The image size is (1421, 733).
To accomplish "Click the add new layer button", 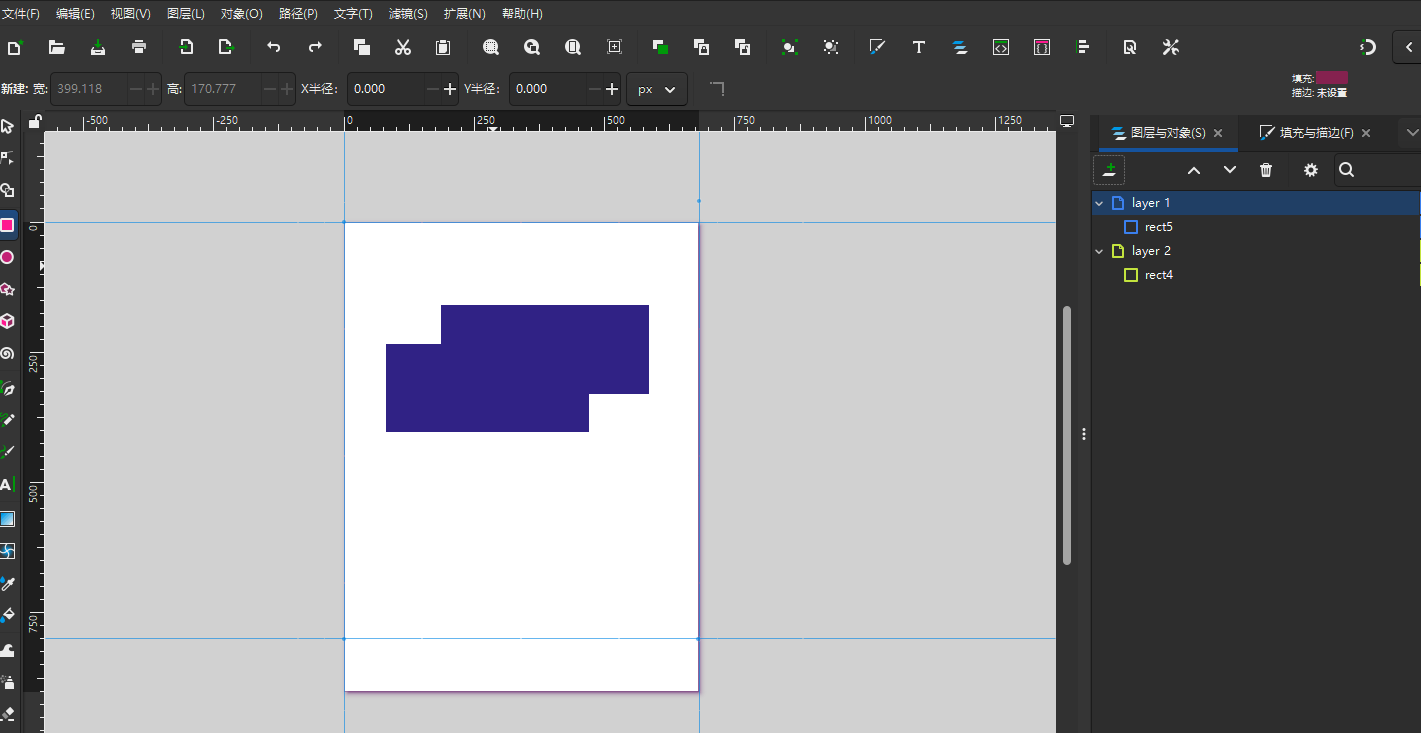I will click(x=1109, y=170).
